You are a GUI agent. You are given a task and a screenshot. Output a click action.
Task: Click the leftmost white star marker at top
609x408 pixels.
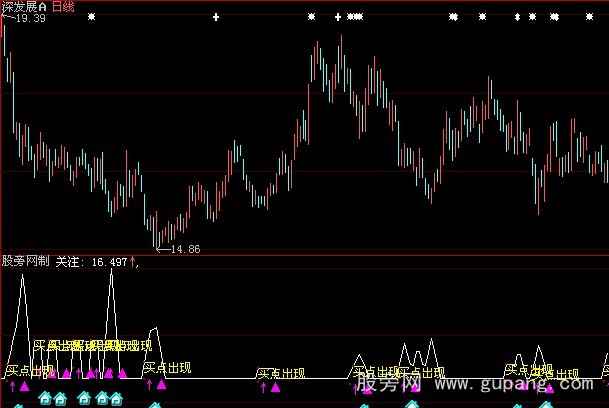pos(91,17)
